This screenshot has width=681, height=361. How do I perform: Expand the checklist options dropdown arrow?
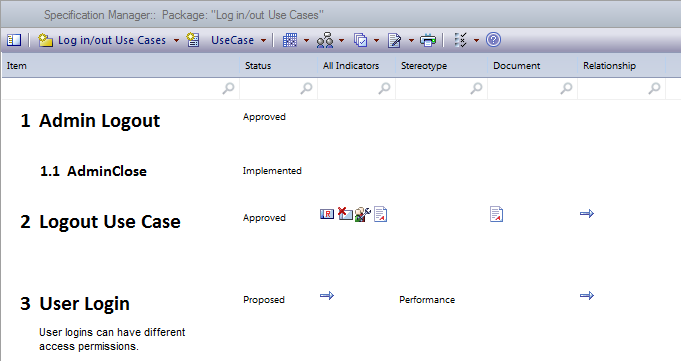476,40
